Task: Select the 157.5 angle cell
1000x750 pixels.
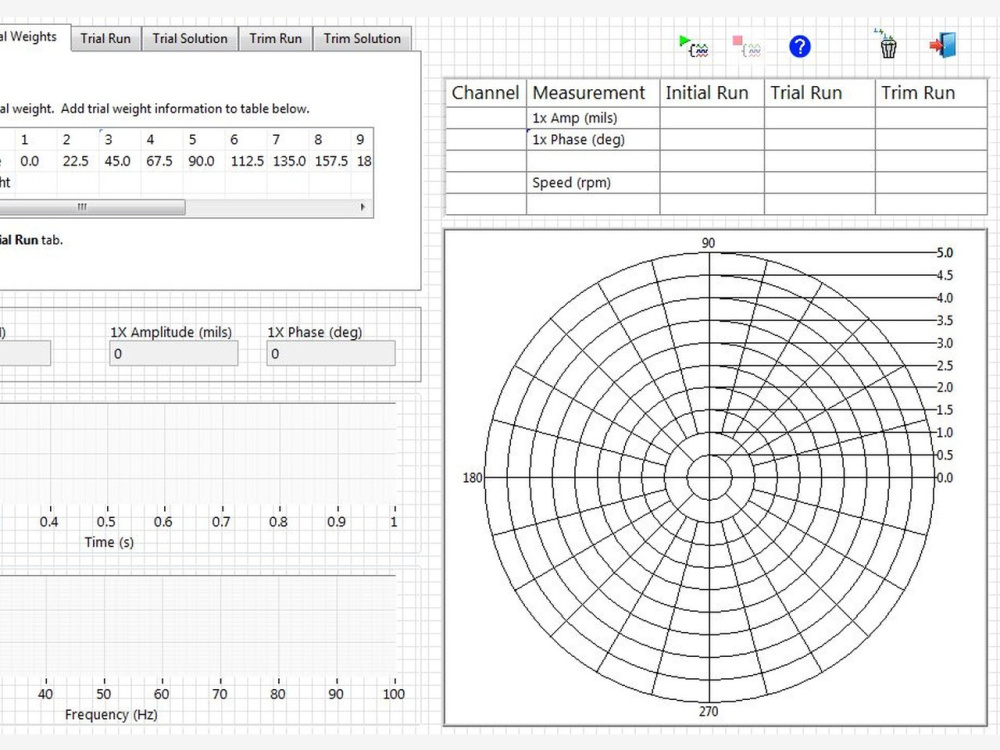Action: pyautogui.click(x=331, y=161)
